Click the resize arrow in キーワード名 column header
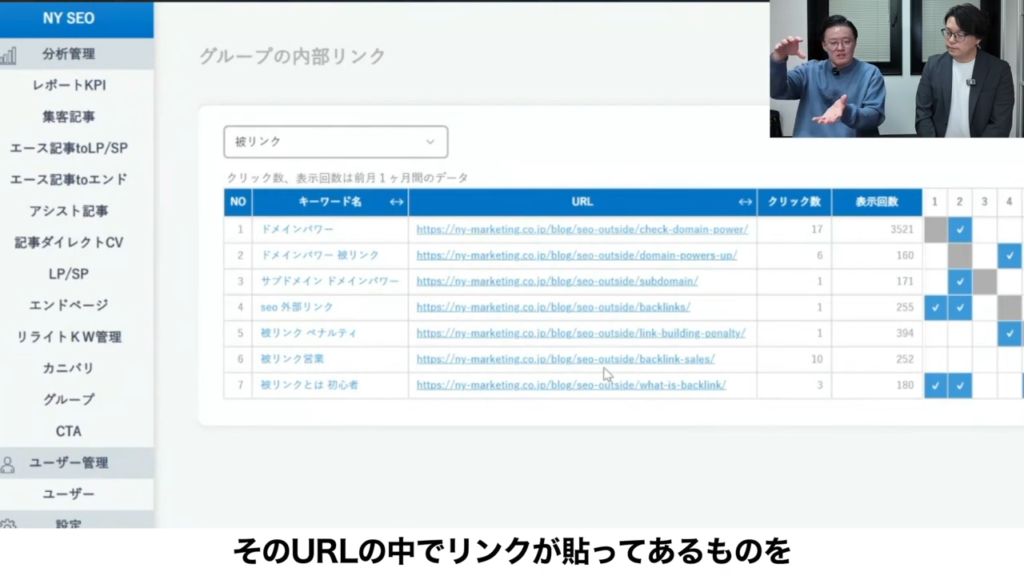 coord(396,202)
